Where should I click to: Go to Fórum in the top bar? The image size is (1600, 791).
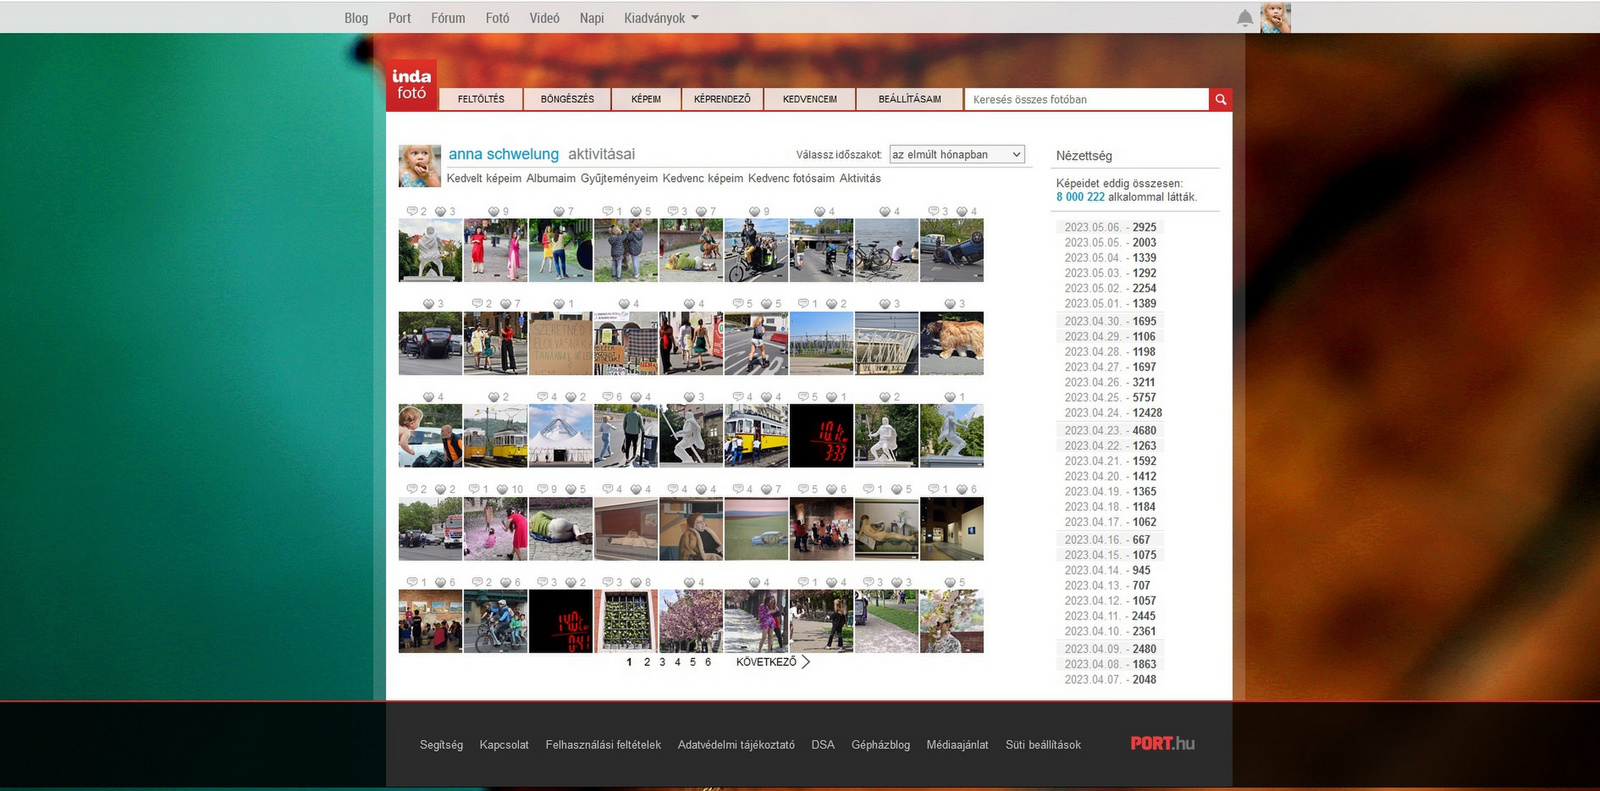click(x=448, y=18)
